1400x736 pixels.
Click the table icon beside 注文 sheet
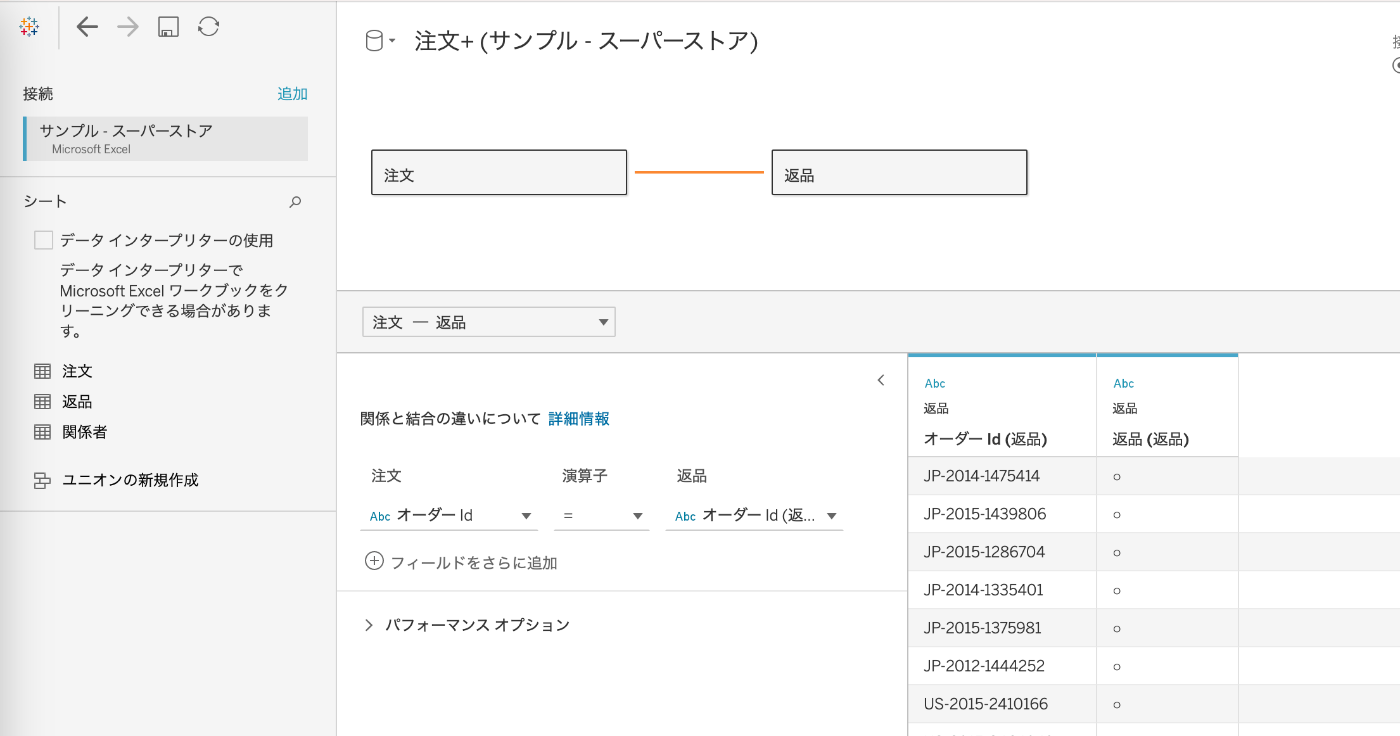pos(42,371)
